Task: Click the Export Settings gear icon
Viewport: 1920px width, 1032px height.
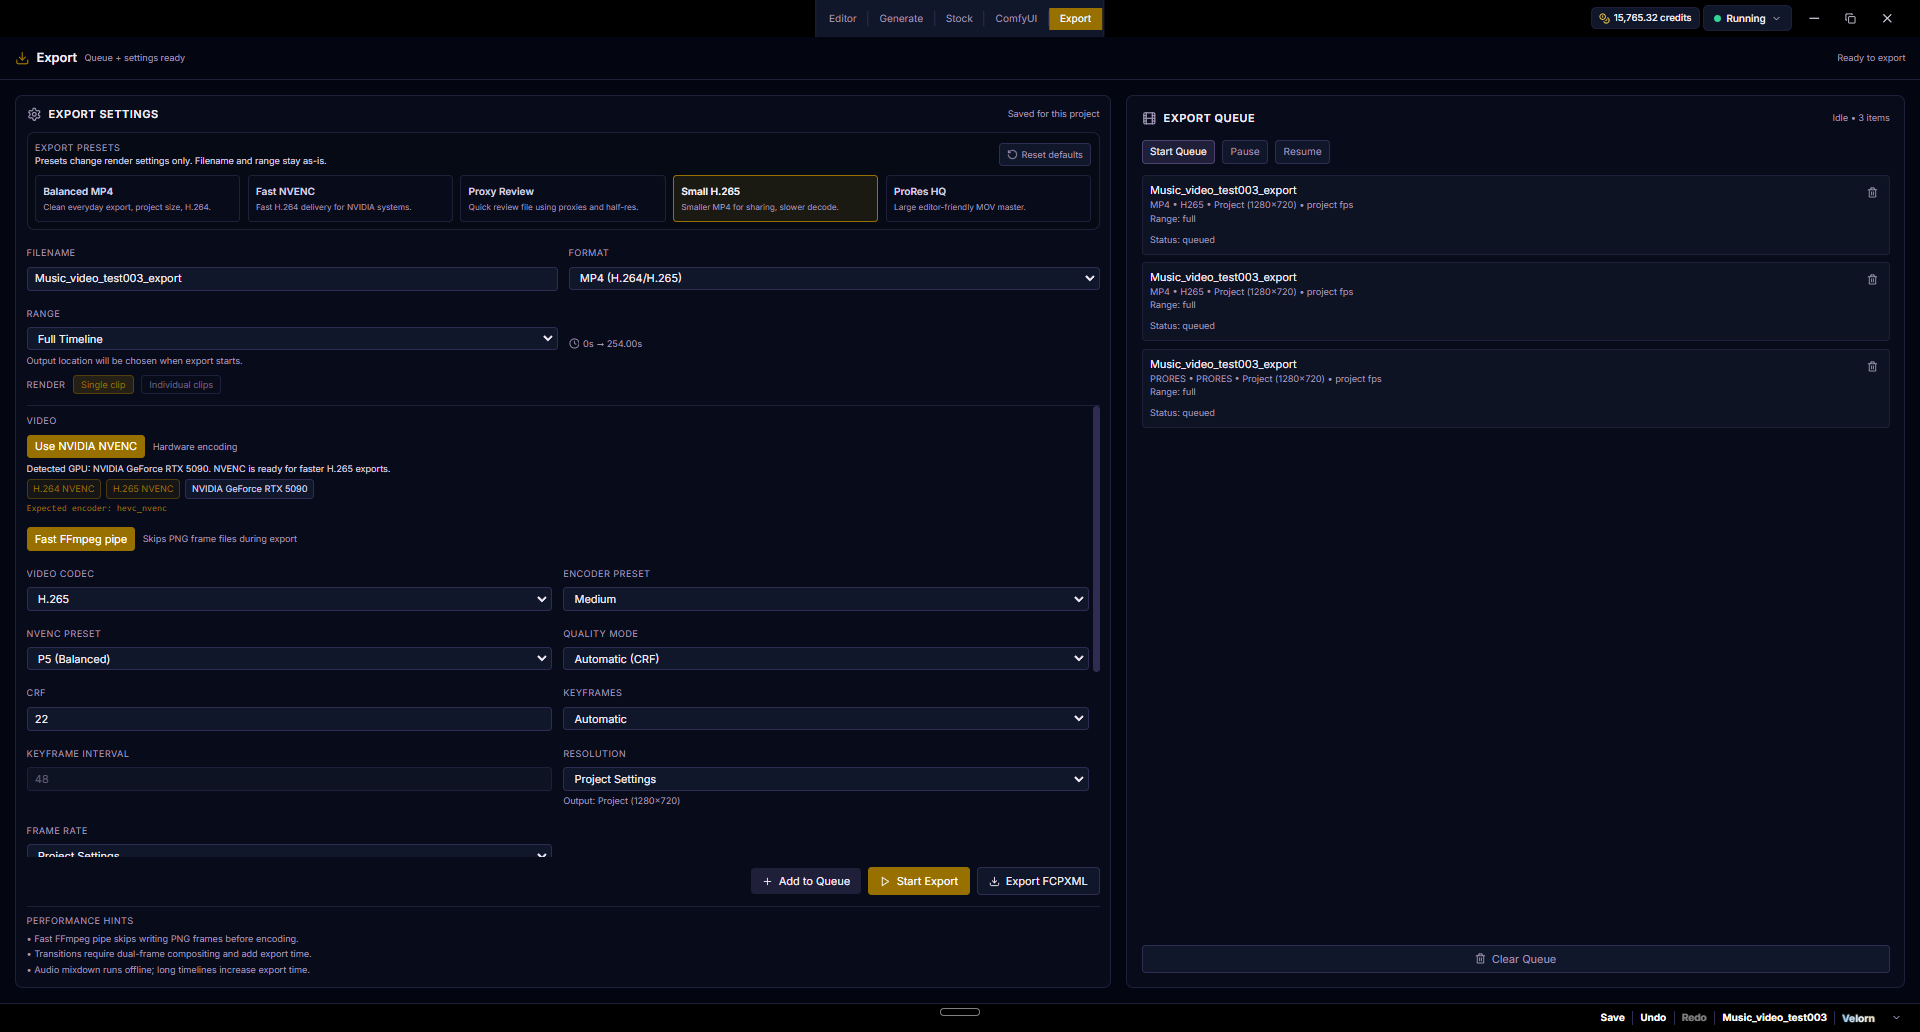Action: [34, 114]
